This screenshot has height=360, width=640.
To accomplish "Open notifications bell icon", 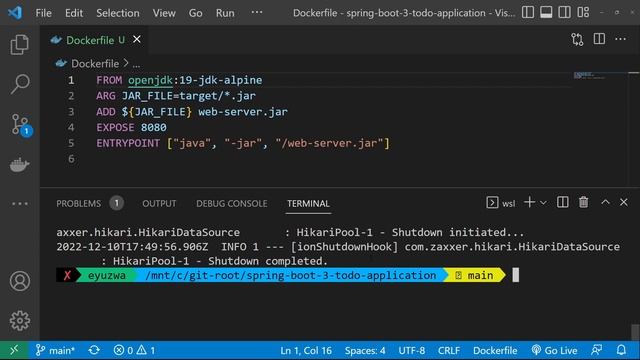I will point(621,350).
